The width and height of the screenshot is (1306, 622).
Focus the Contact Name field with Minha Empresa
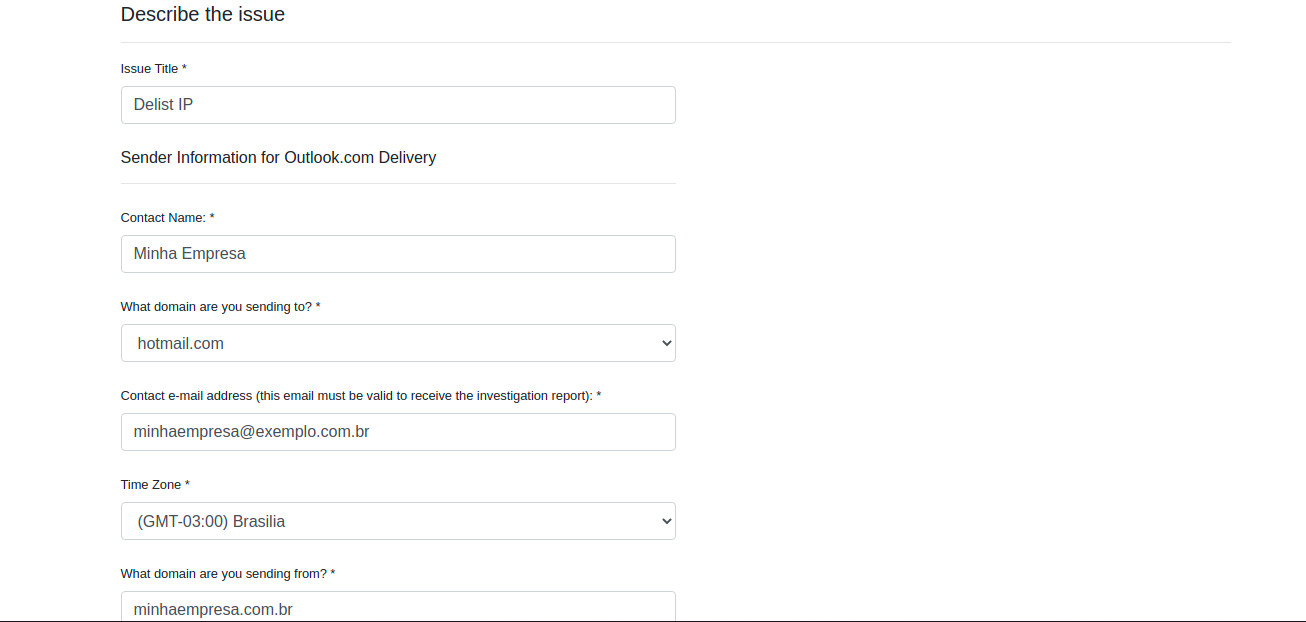click(x=398, y=254)
